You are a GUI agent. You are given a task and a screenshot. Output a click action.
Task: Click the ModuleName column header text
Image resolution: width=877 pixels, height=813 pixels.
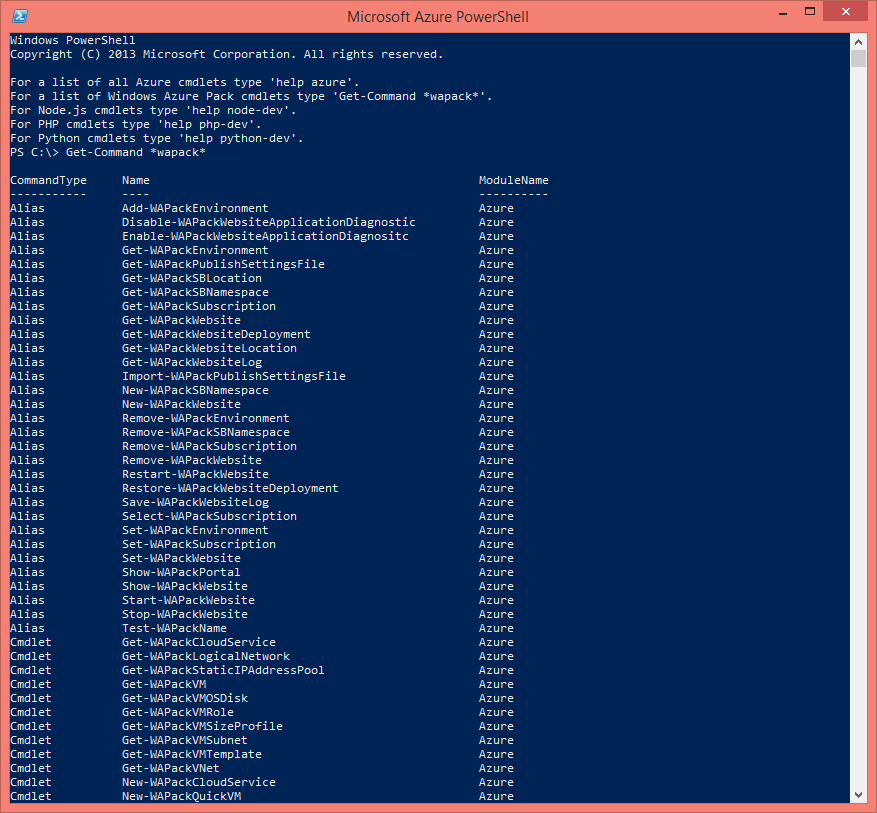(514, 180)
